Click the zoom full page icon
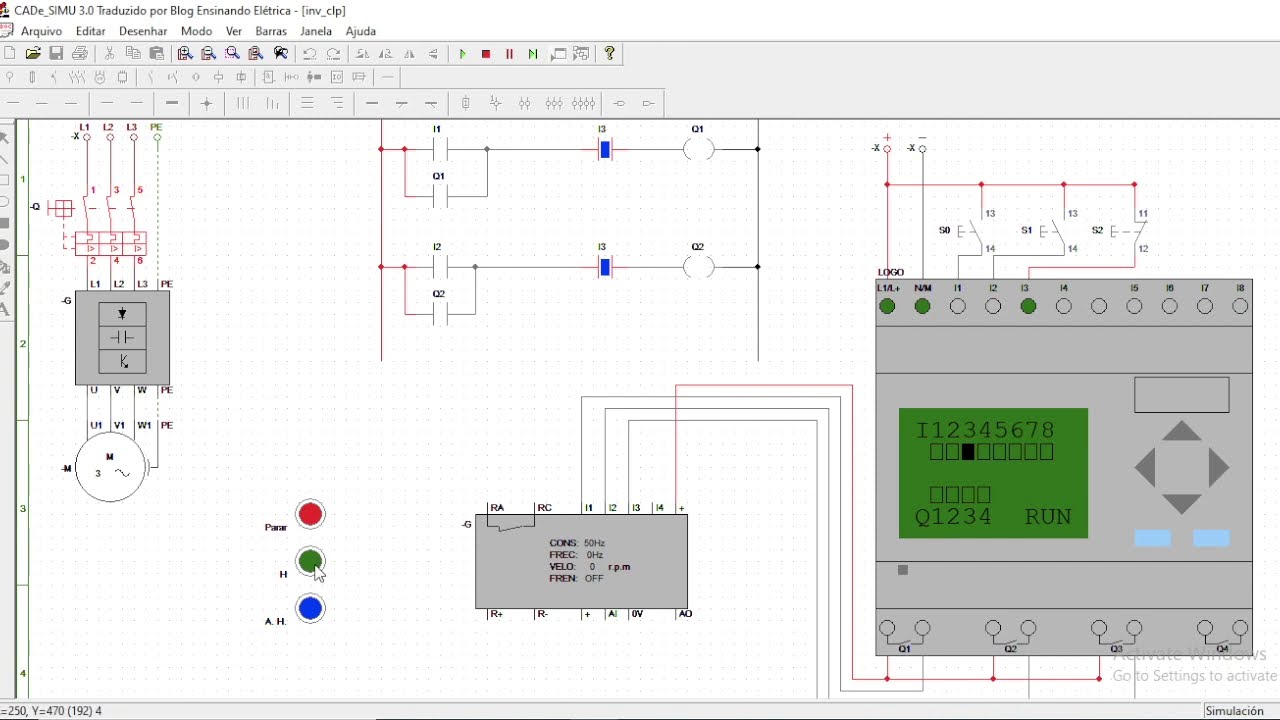 tap(257, 54)
